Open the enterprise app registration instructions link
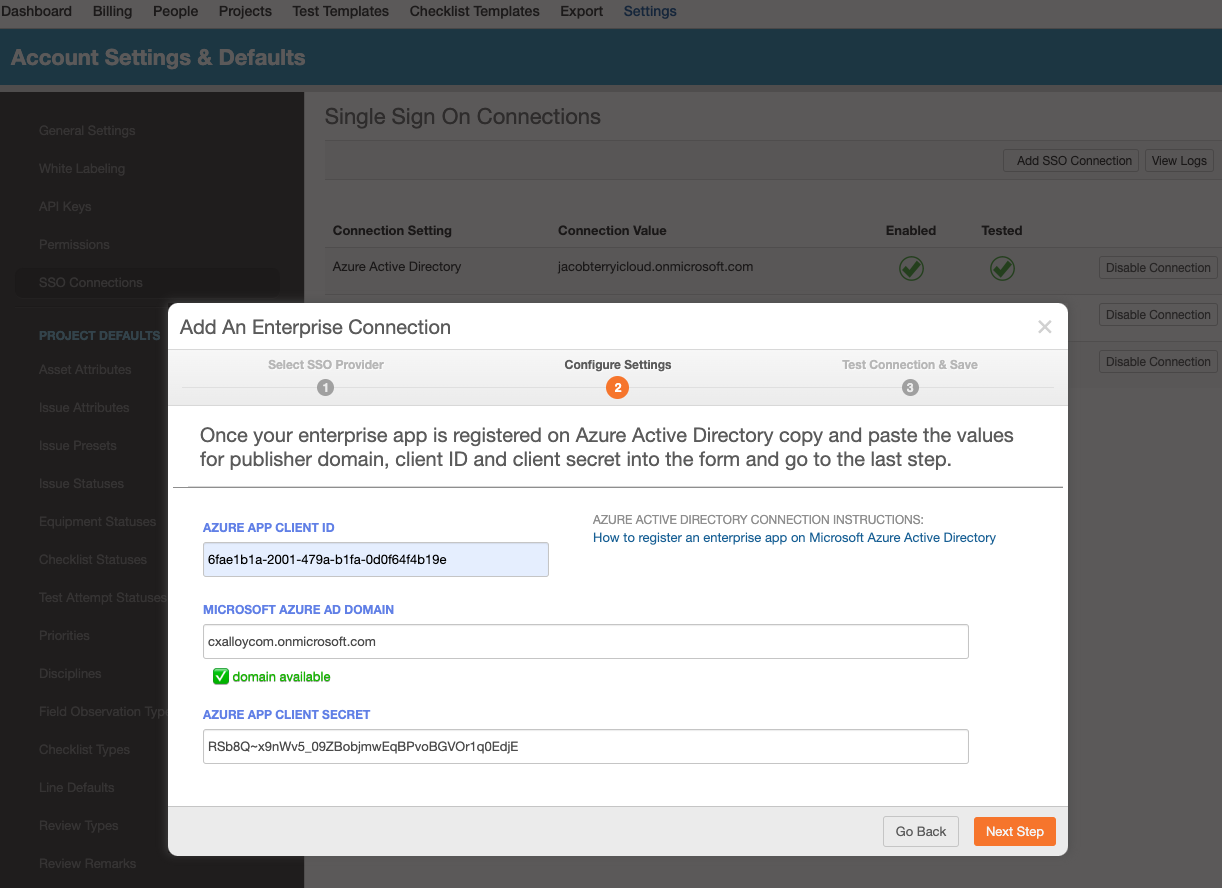This screenshot has height=888, width=1222. point(793,537)
